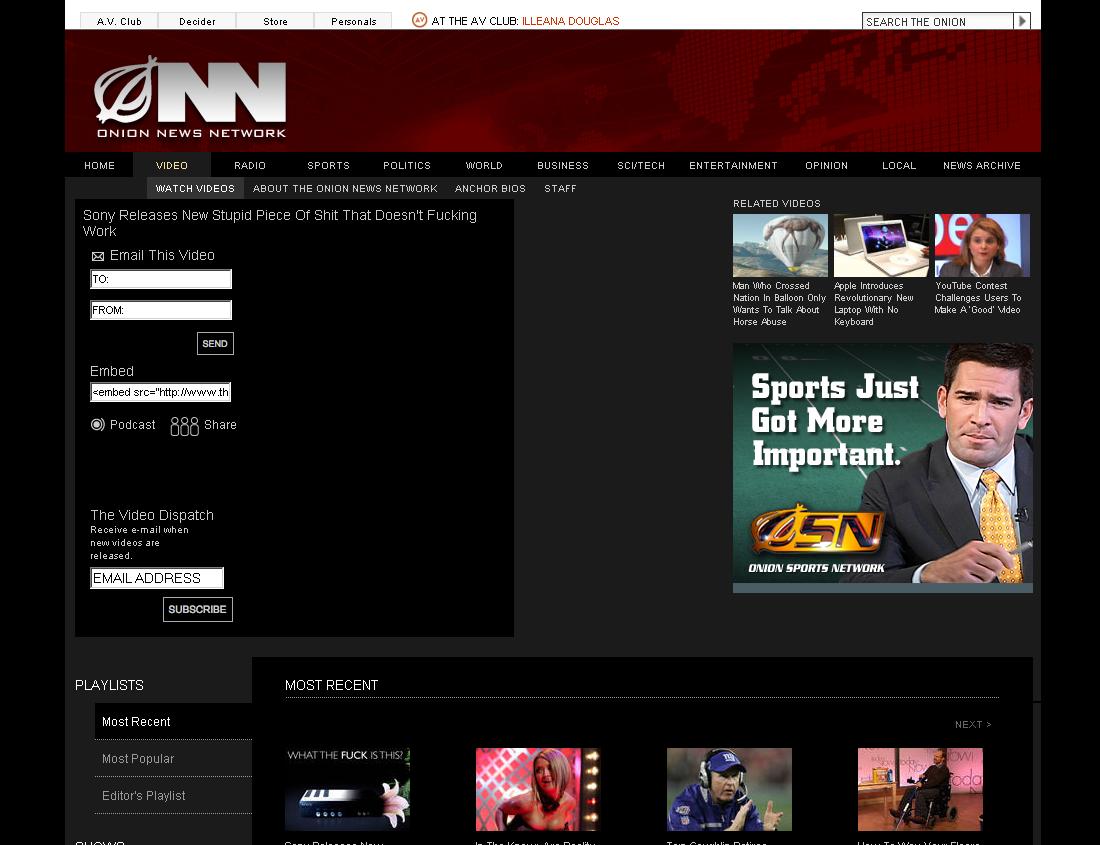Open the Sony device video thumbnail
The width and height of the screenshot is (1100, 845).
click(x=347, y=790)
